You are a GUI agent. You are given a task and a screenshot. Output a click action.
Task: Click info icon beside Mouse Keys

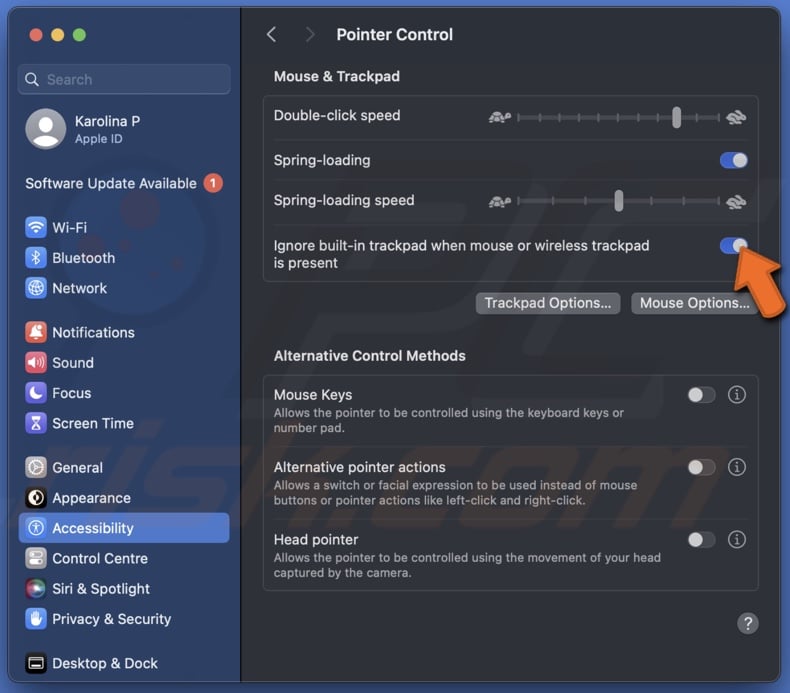[x=737, y=395]
